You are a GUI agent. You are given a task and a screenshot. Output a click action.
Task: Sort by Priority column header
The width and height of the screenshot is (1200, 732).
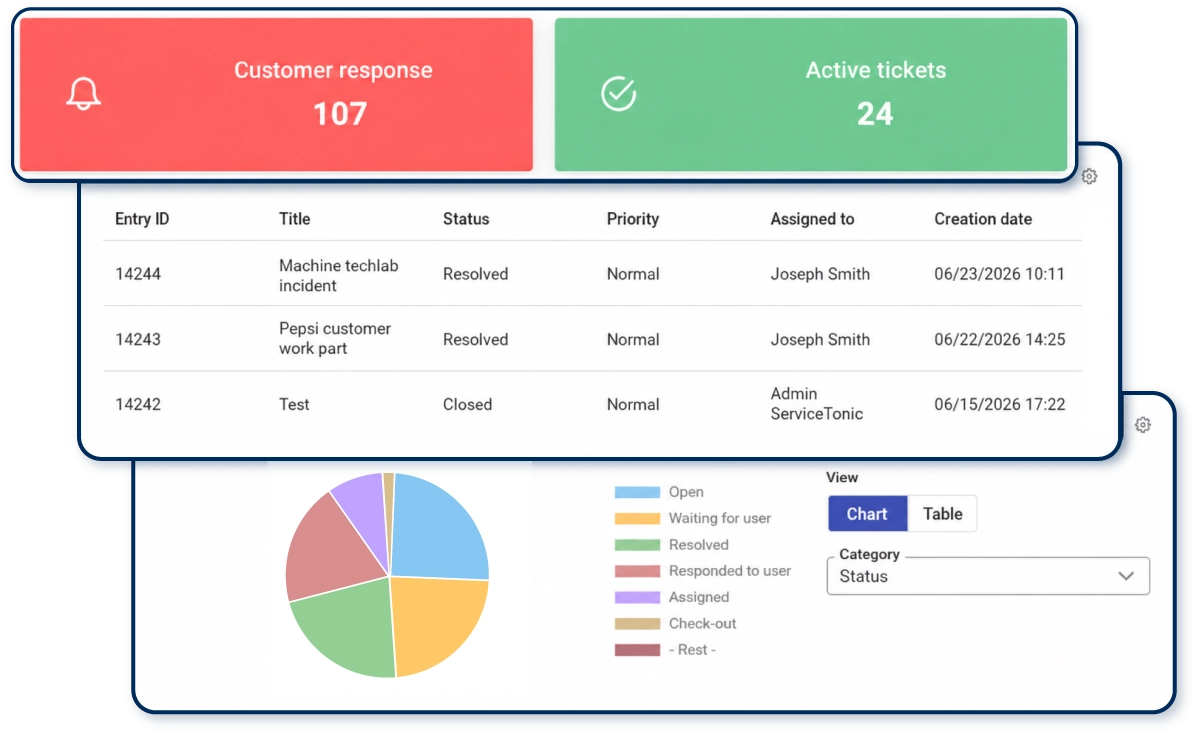[633, 219]
